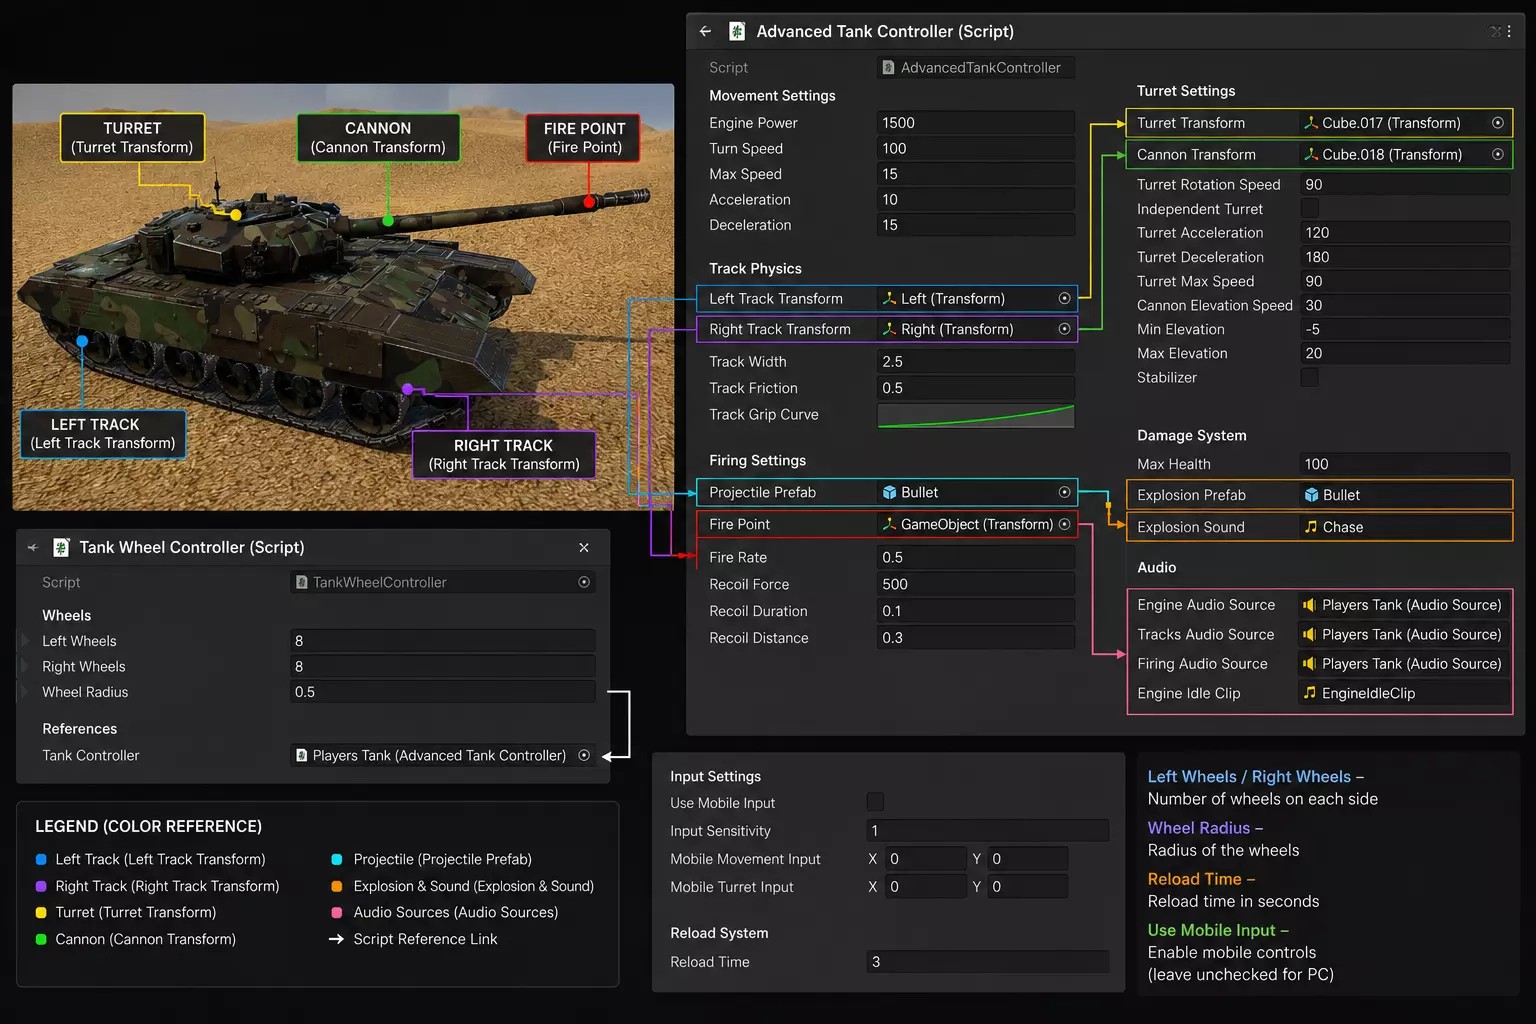Click back arrow in Advanced Tank Controller header

(x=705, y=31)
